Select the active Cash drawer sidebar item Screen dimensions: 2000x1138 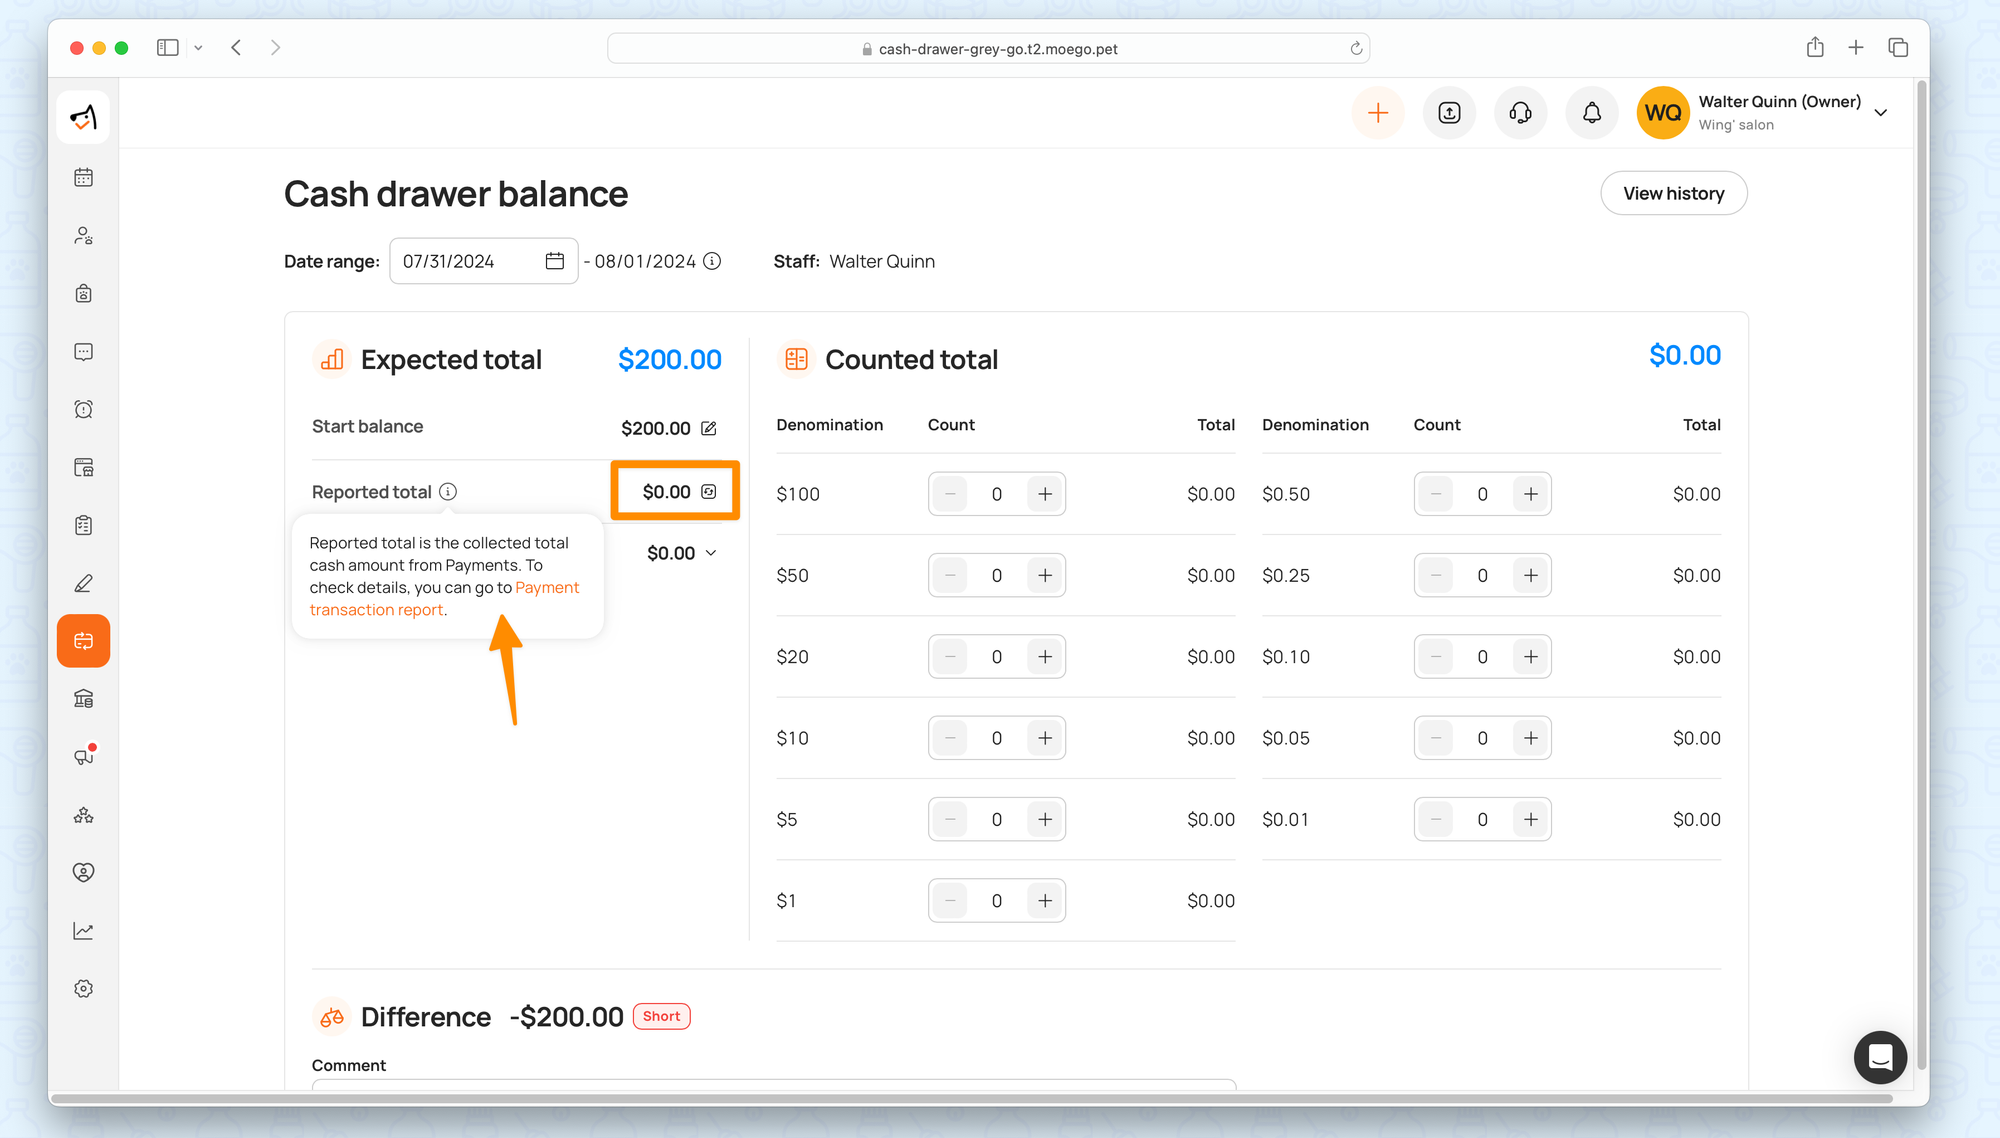click(x=84, y=641)
